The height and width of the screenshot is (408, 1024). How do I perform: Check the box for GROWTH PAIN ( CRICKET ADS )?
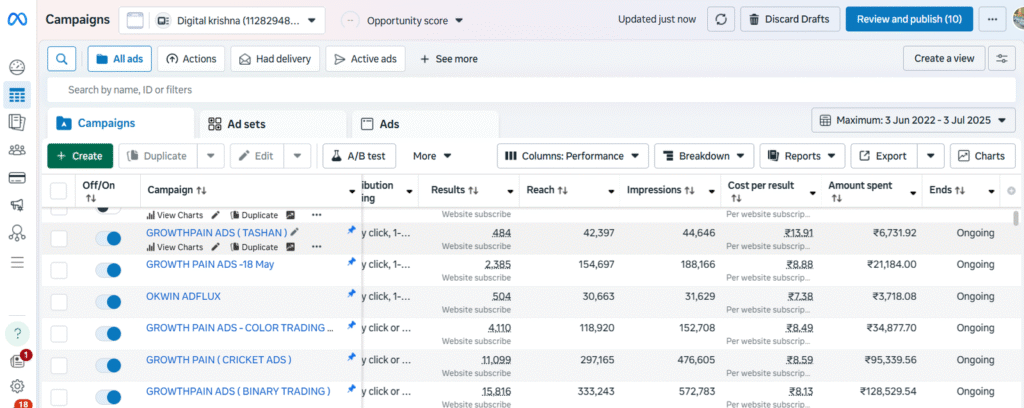pos(59,364)
